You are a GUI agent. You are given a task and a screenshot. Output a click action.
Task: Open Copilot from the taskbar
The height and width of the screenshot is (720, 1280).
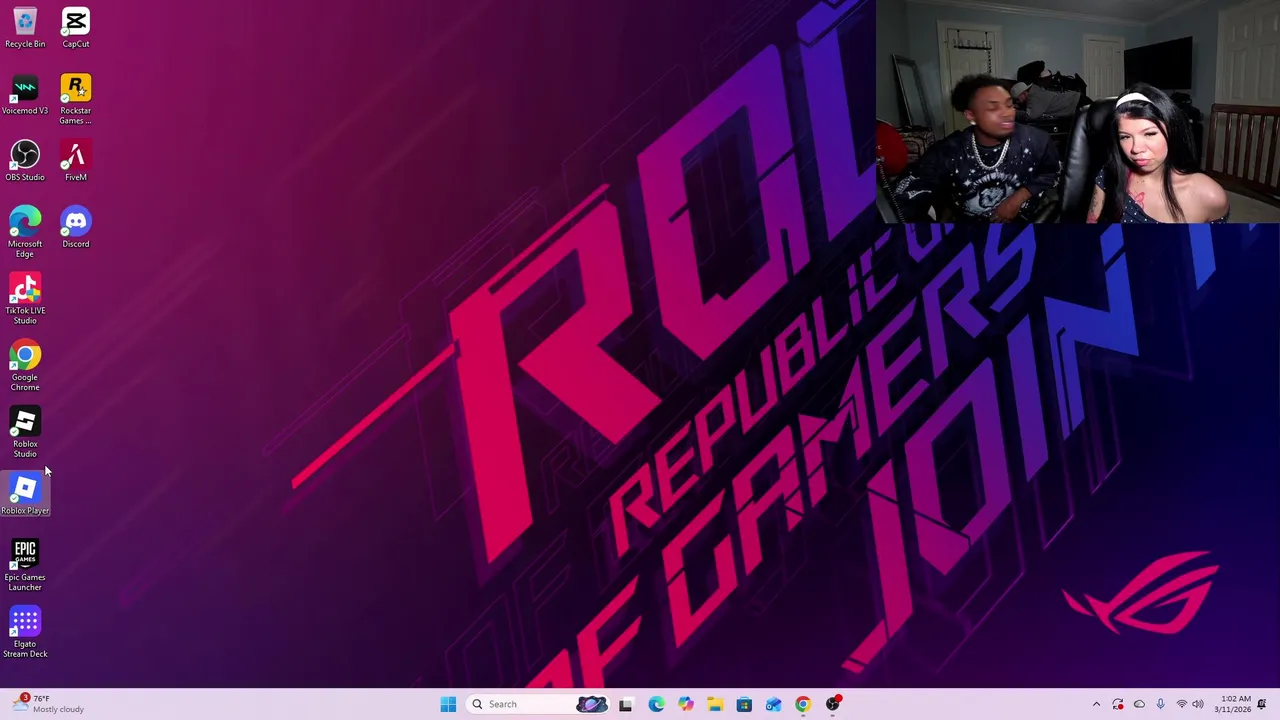pyautogui.click(x=685, y=704)
